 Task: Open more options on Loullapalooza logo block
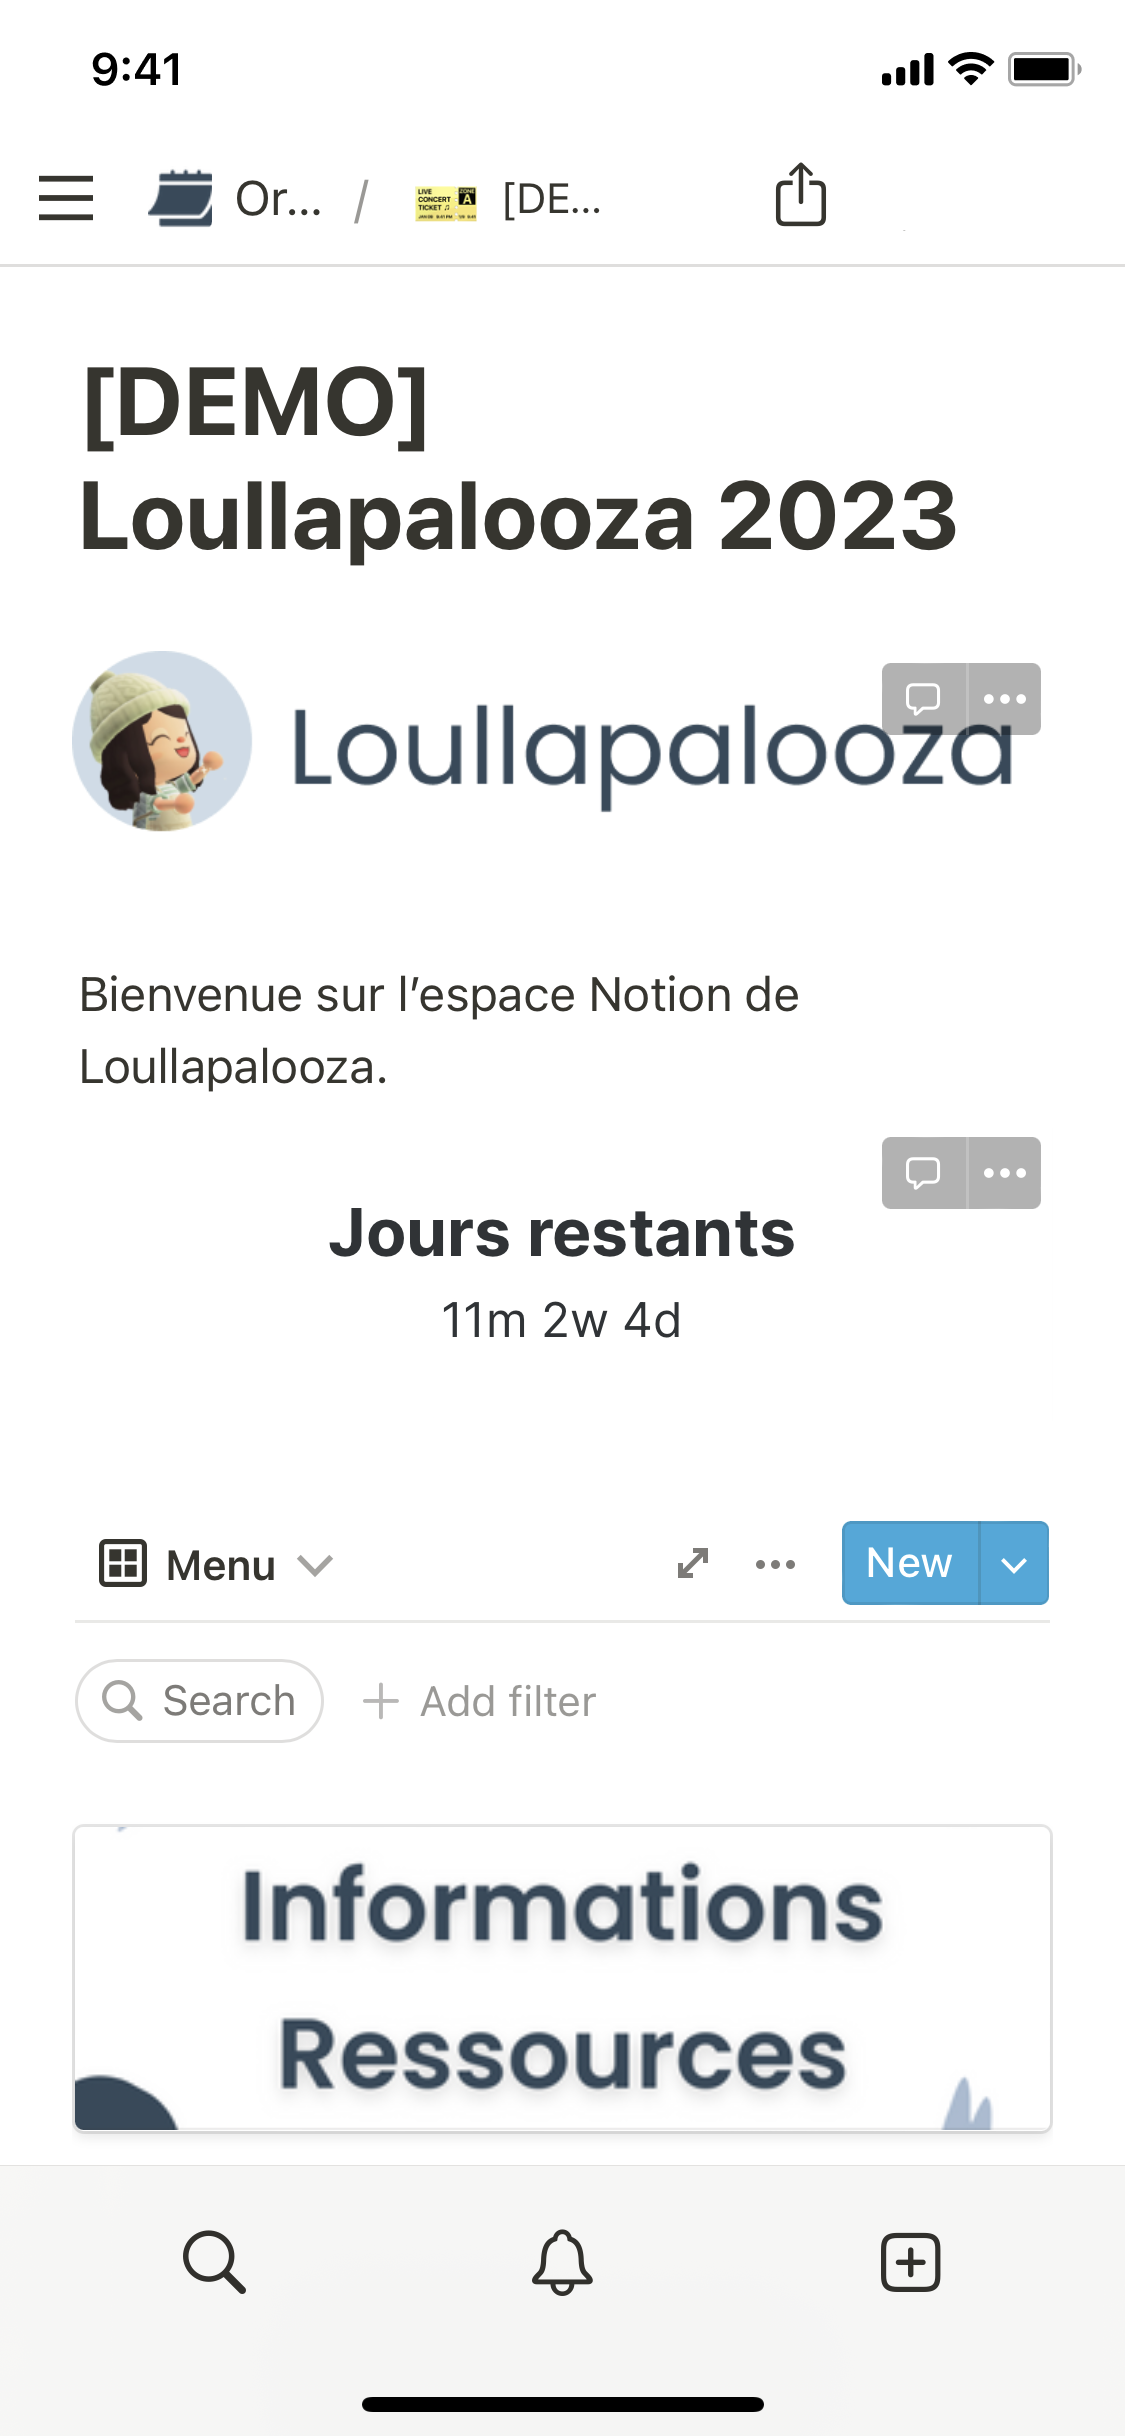click(1005, 698)
